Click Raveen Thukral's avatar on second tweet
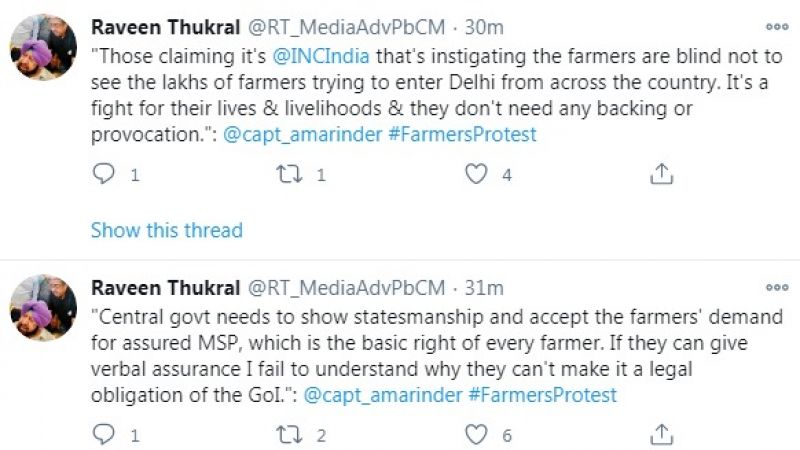This screenshot has height=450, width=800. pyautogui.click(x=43, y=310)
